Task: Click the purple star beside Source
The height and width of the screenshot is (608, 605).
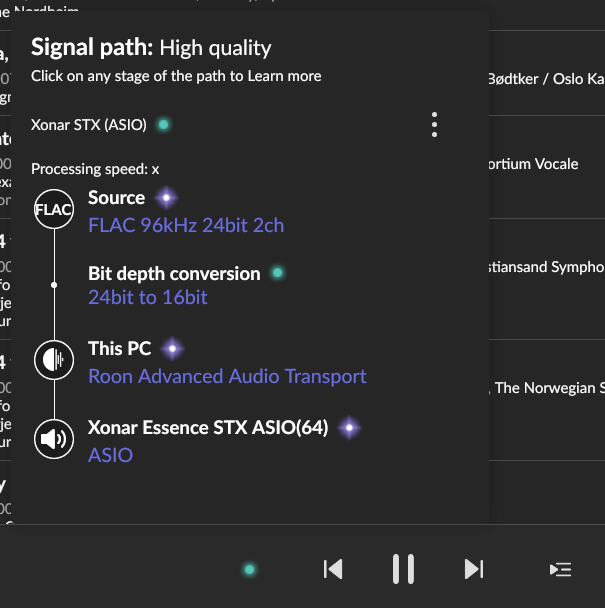Action: [168, 198]
